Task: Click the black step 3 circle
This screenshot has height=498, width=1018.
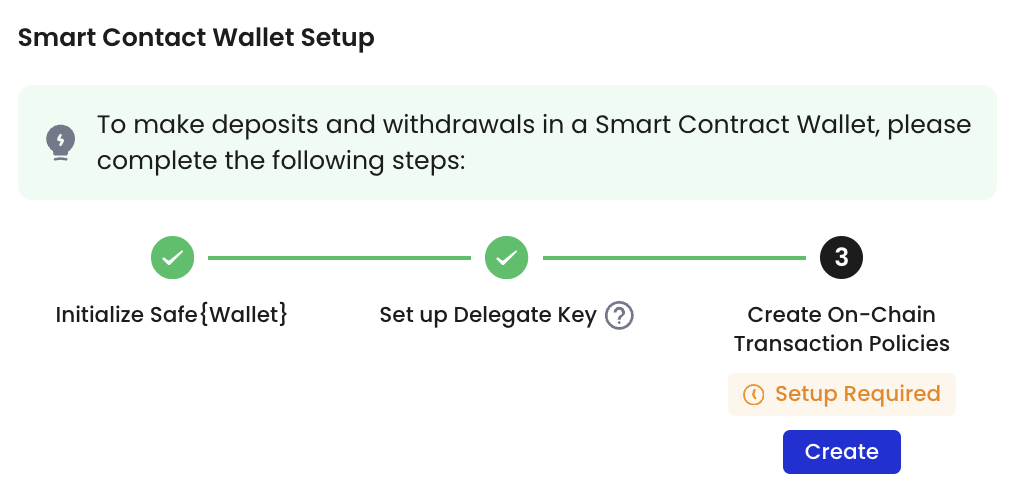Action: 841,258
